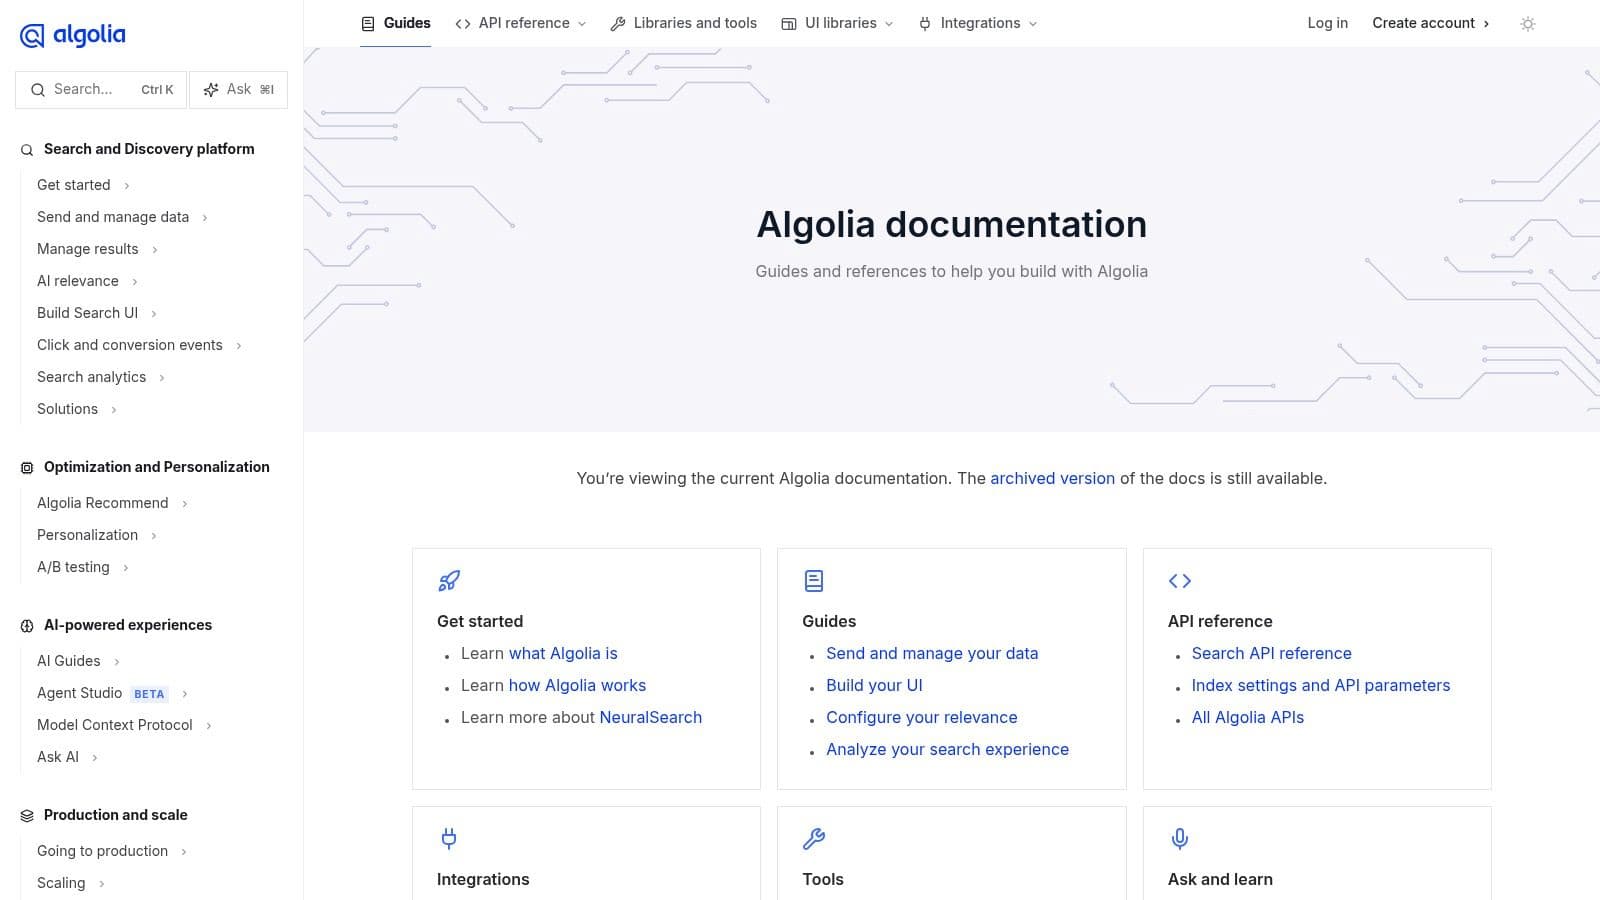Click the rocket icon on the Get started card
The image size is (1600, 900).
(449, 580)
